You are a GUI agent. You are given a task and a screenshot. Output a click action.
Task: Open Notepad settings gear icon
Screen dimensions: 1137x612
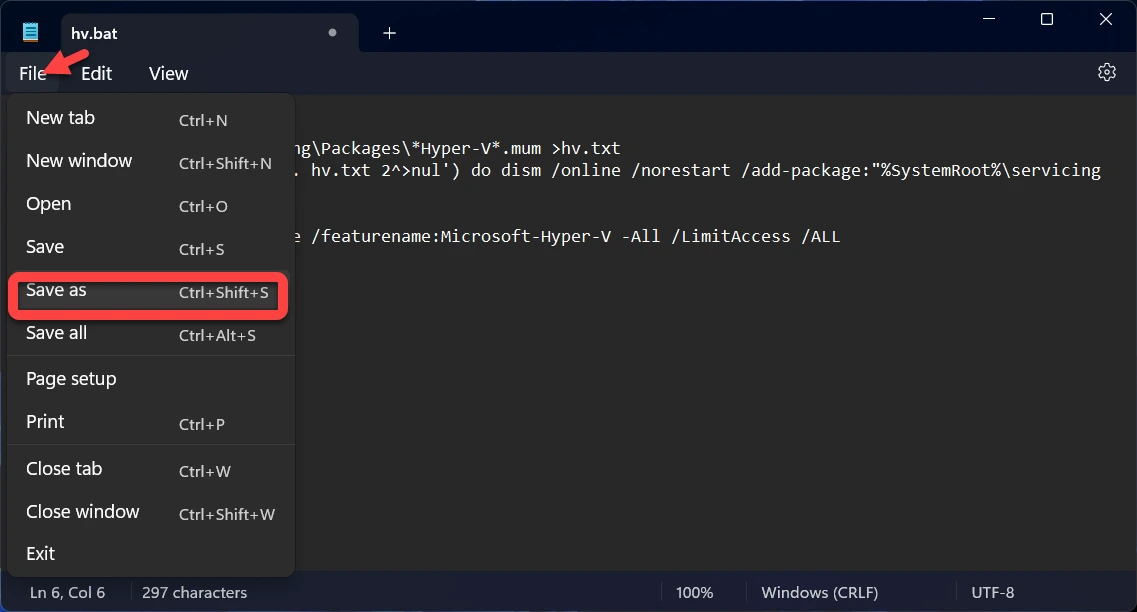point(1106,72)
